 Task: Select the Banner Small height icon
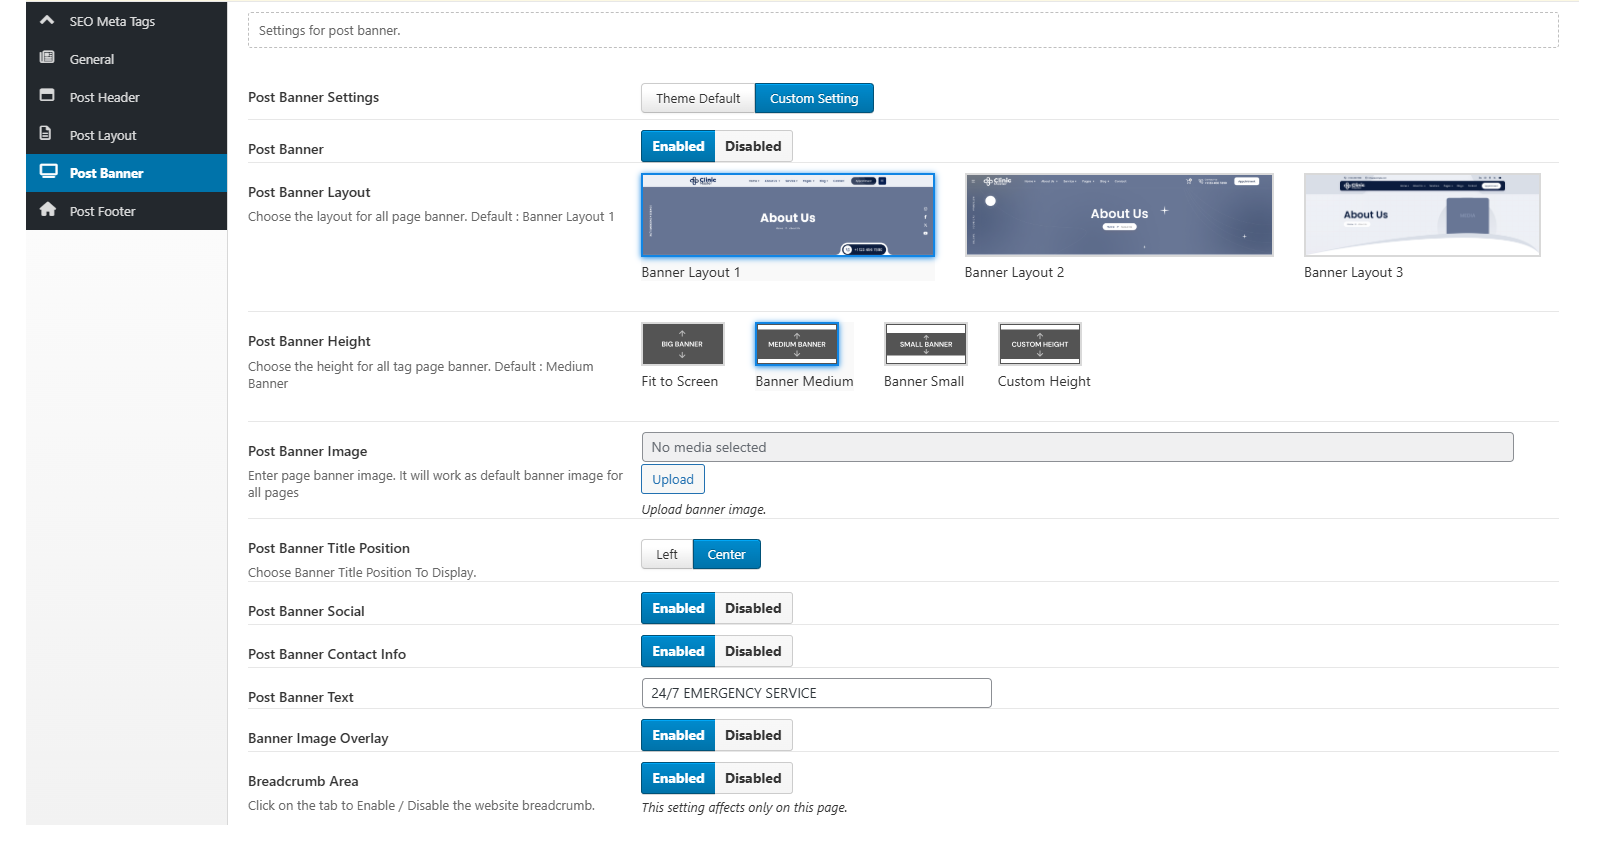(x=925, y=344)
